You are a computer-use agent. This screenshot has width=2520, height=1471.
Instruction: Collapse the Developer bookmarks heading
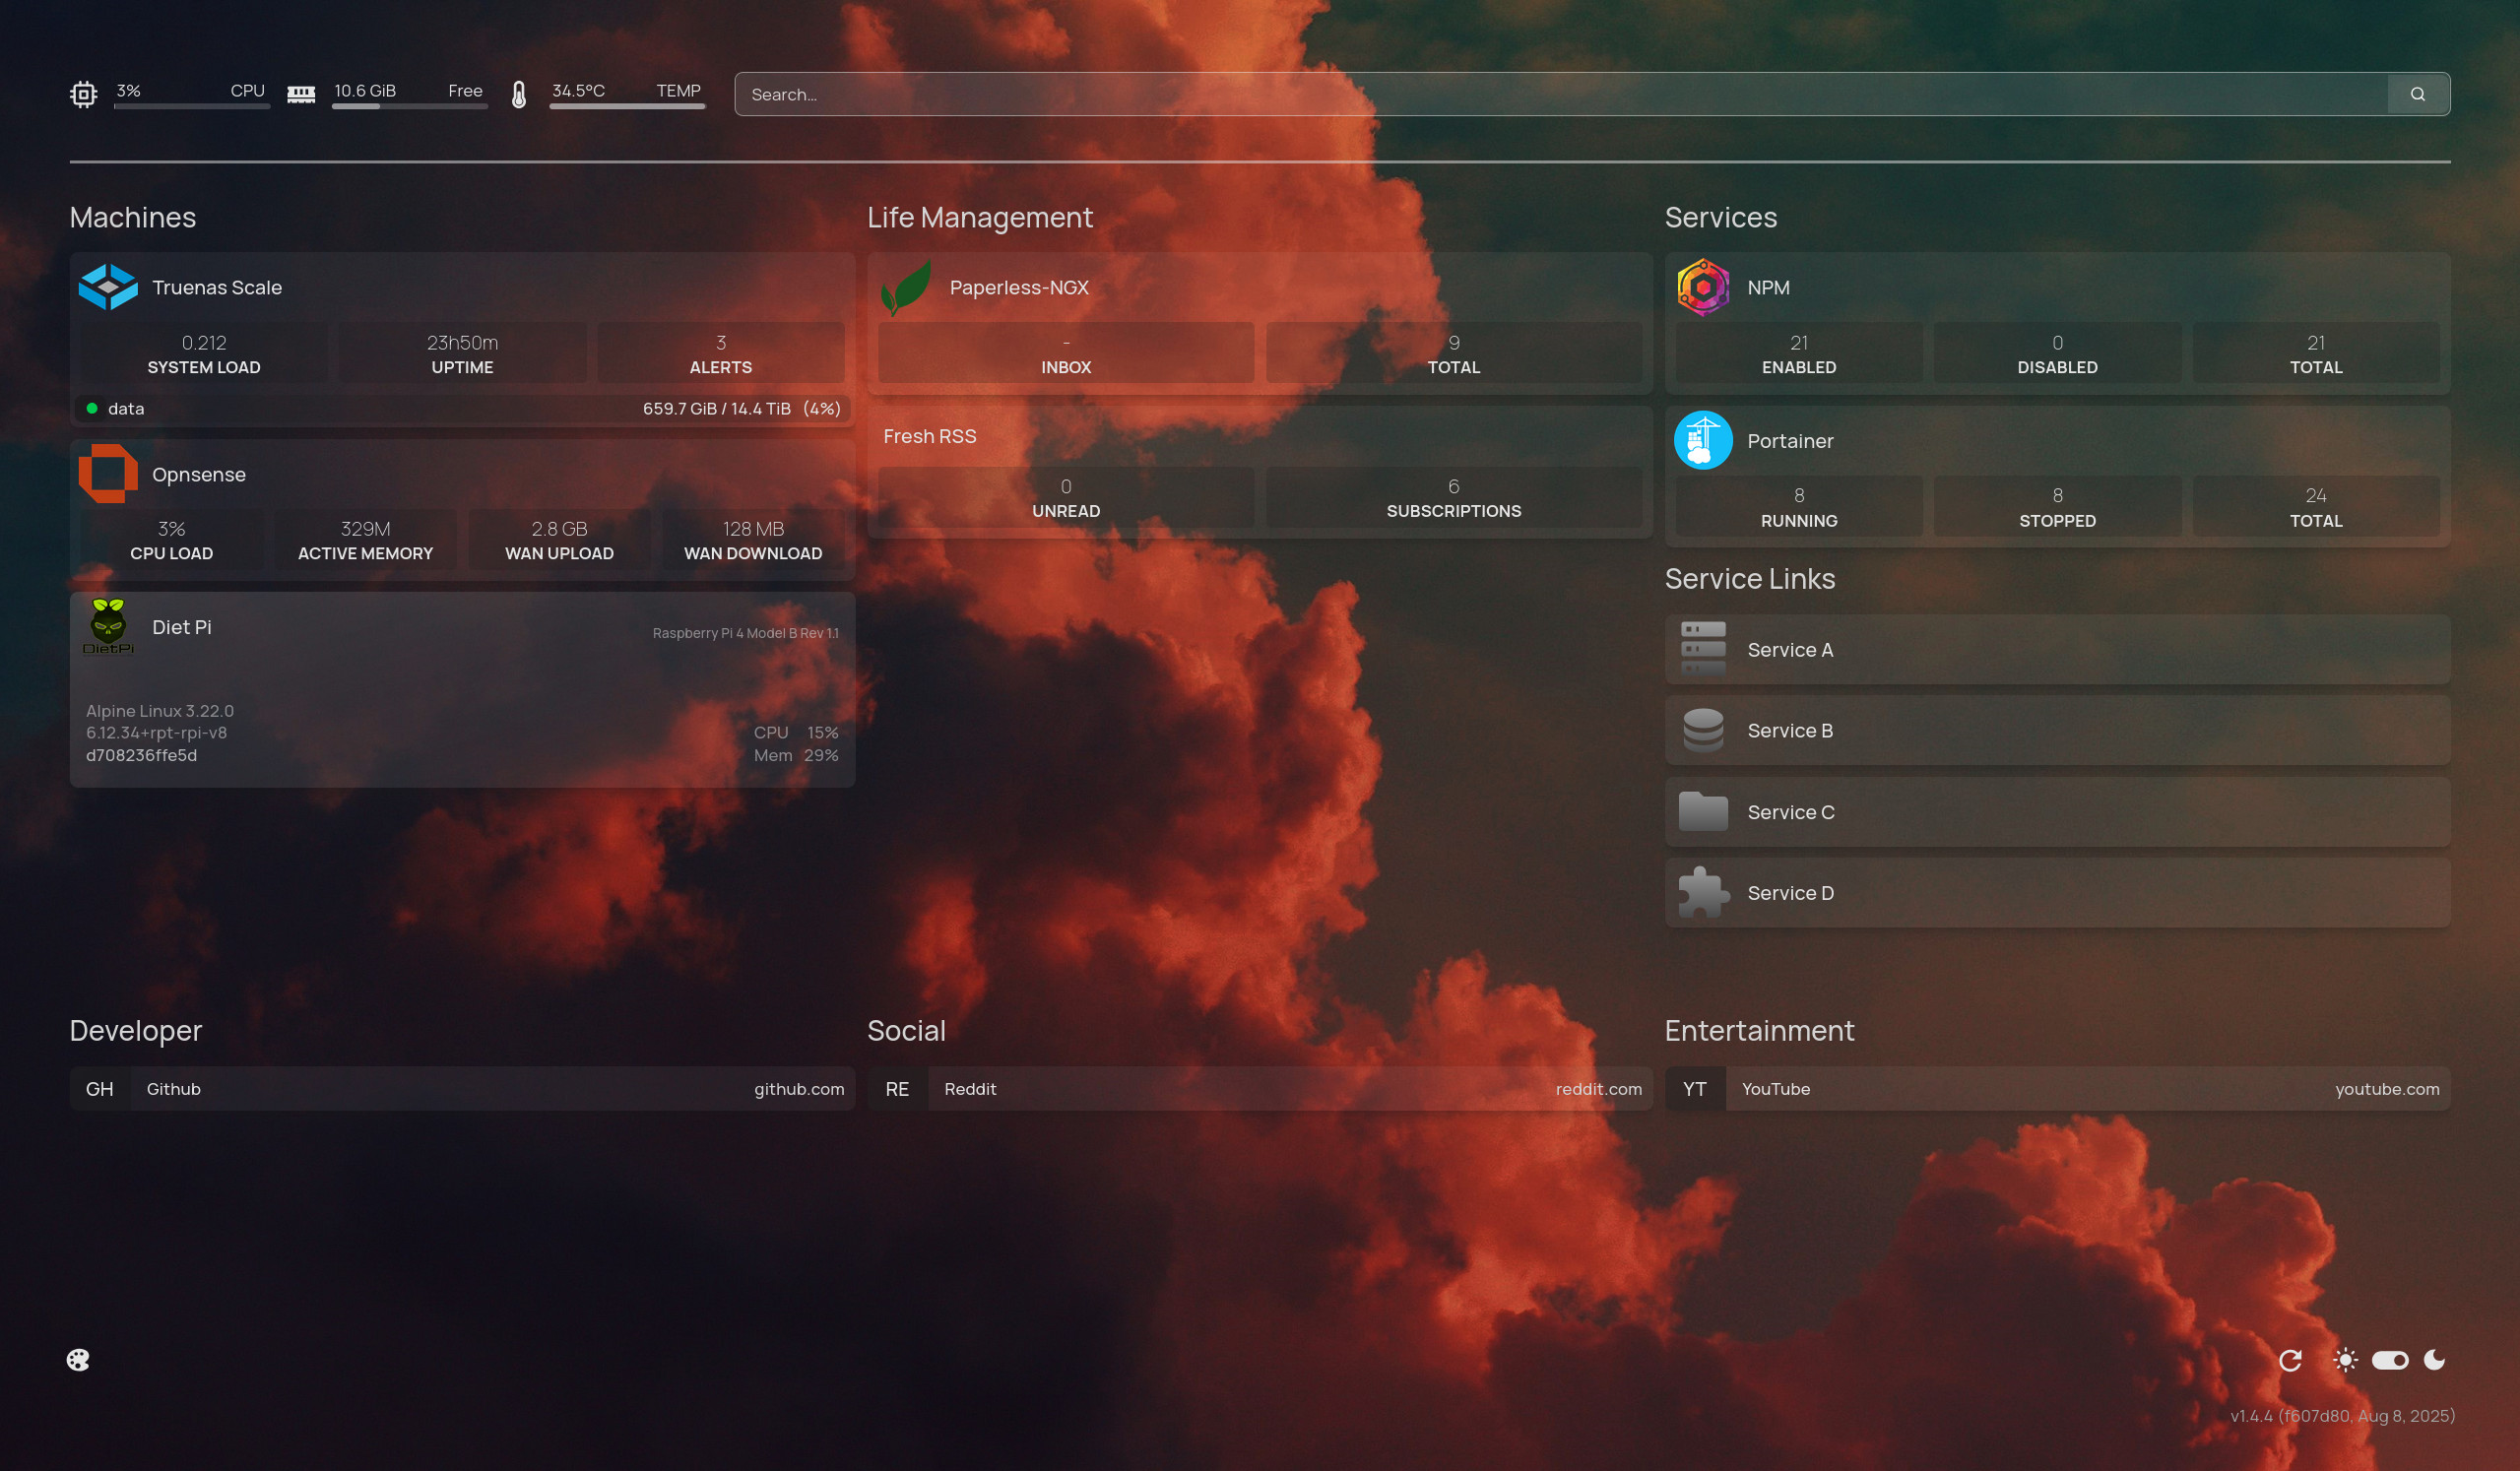coord(135,1030)
